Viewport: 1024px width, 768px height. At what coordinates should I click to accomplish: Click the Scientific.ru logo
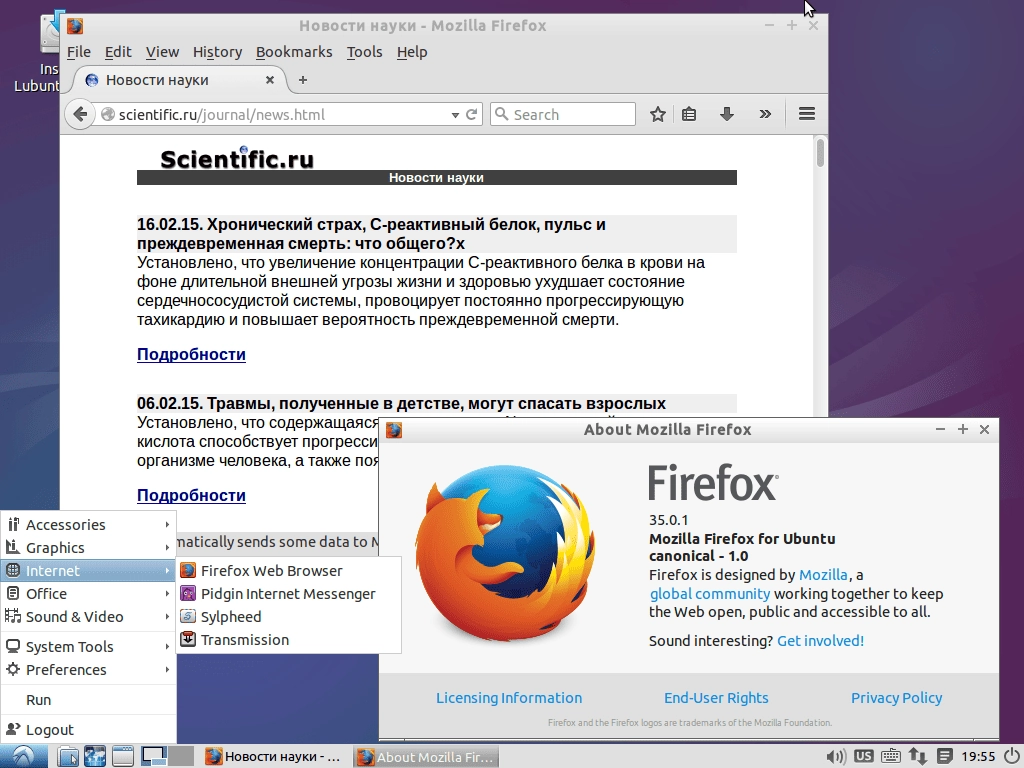237,157
